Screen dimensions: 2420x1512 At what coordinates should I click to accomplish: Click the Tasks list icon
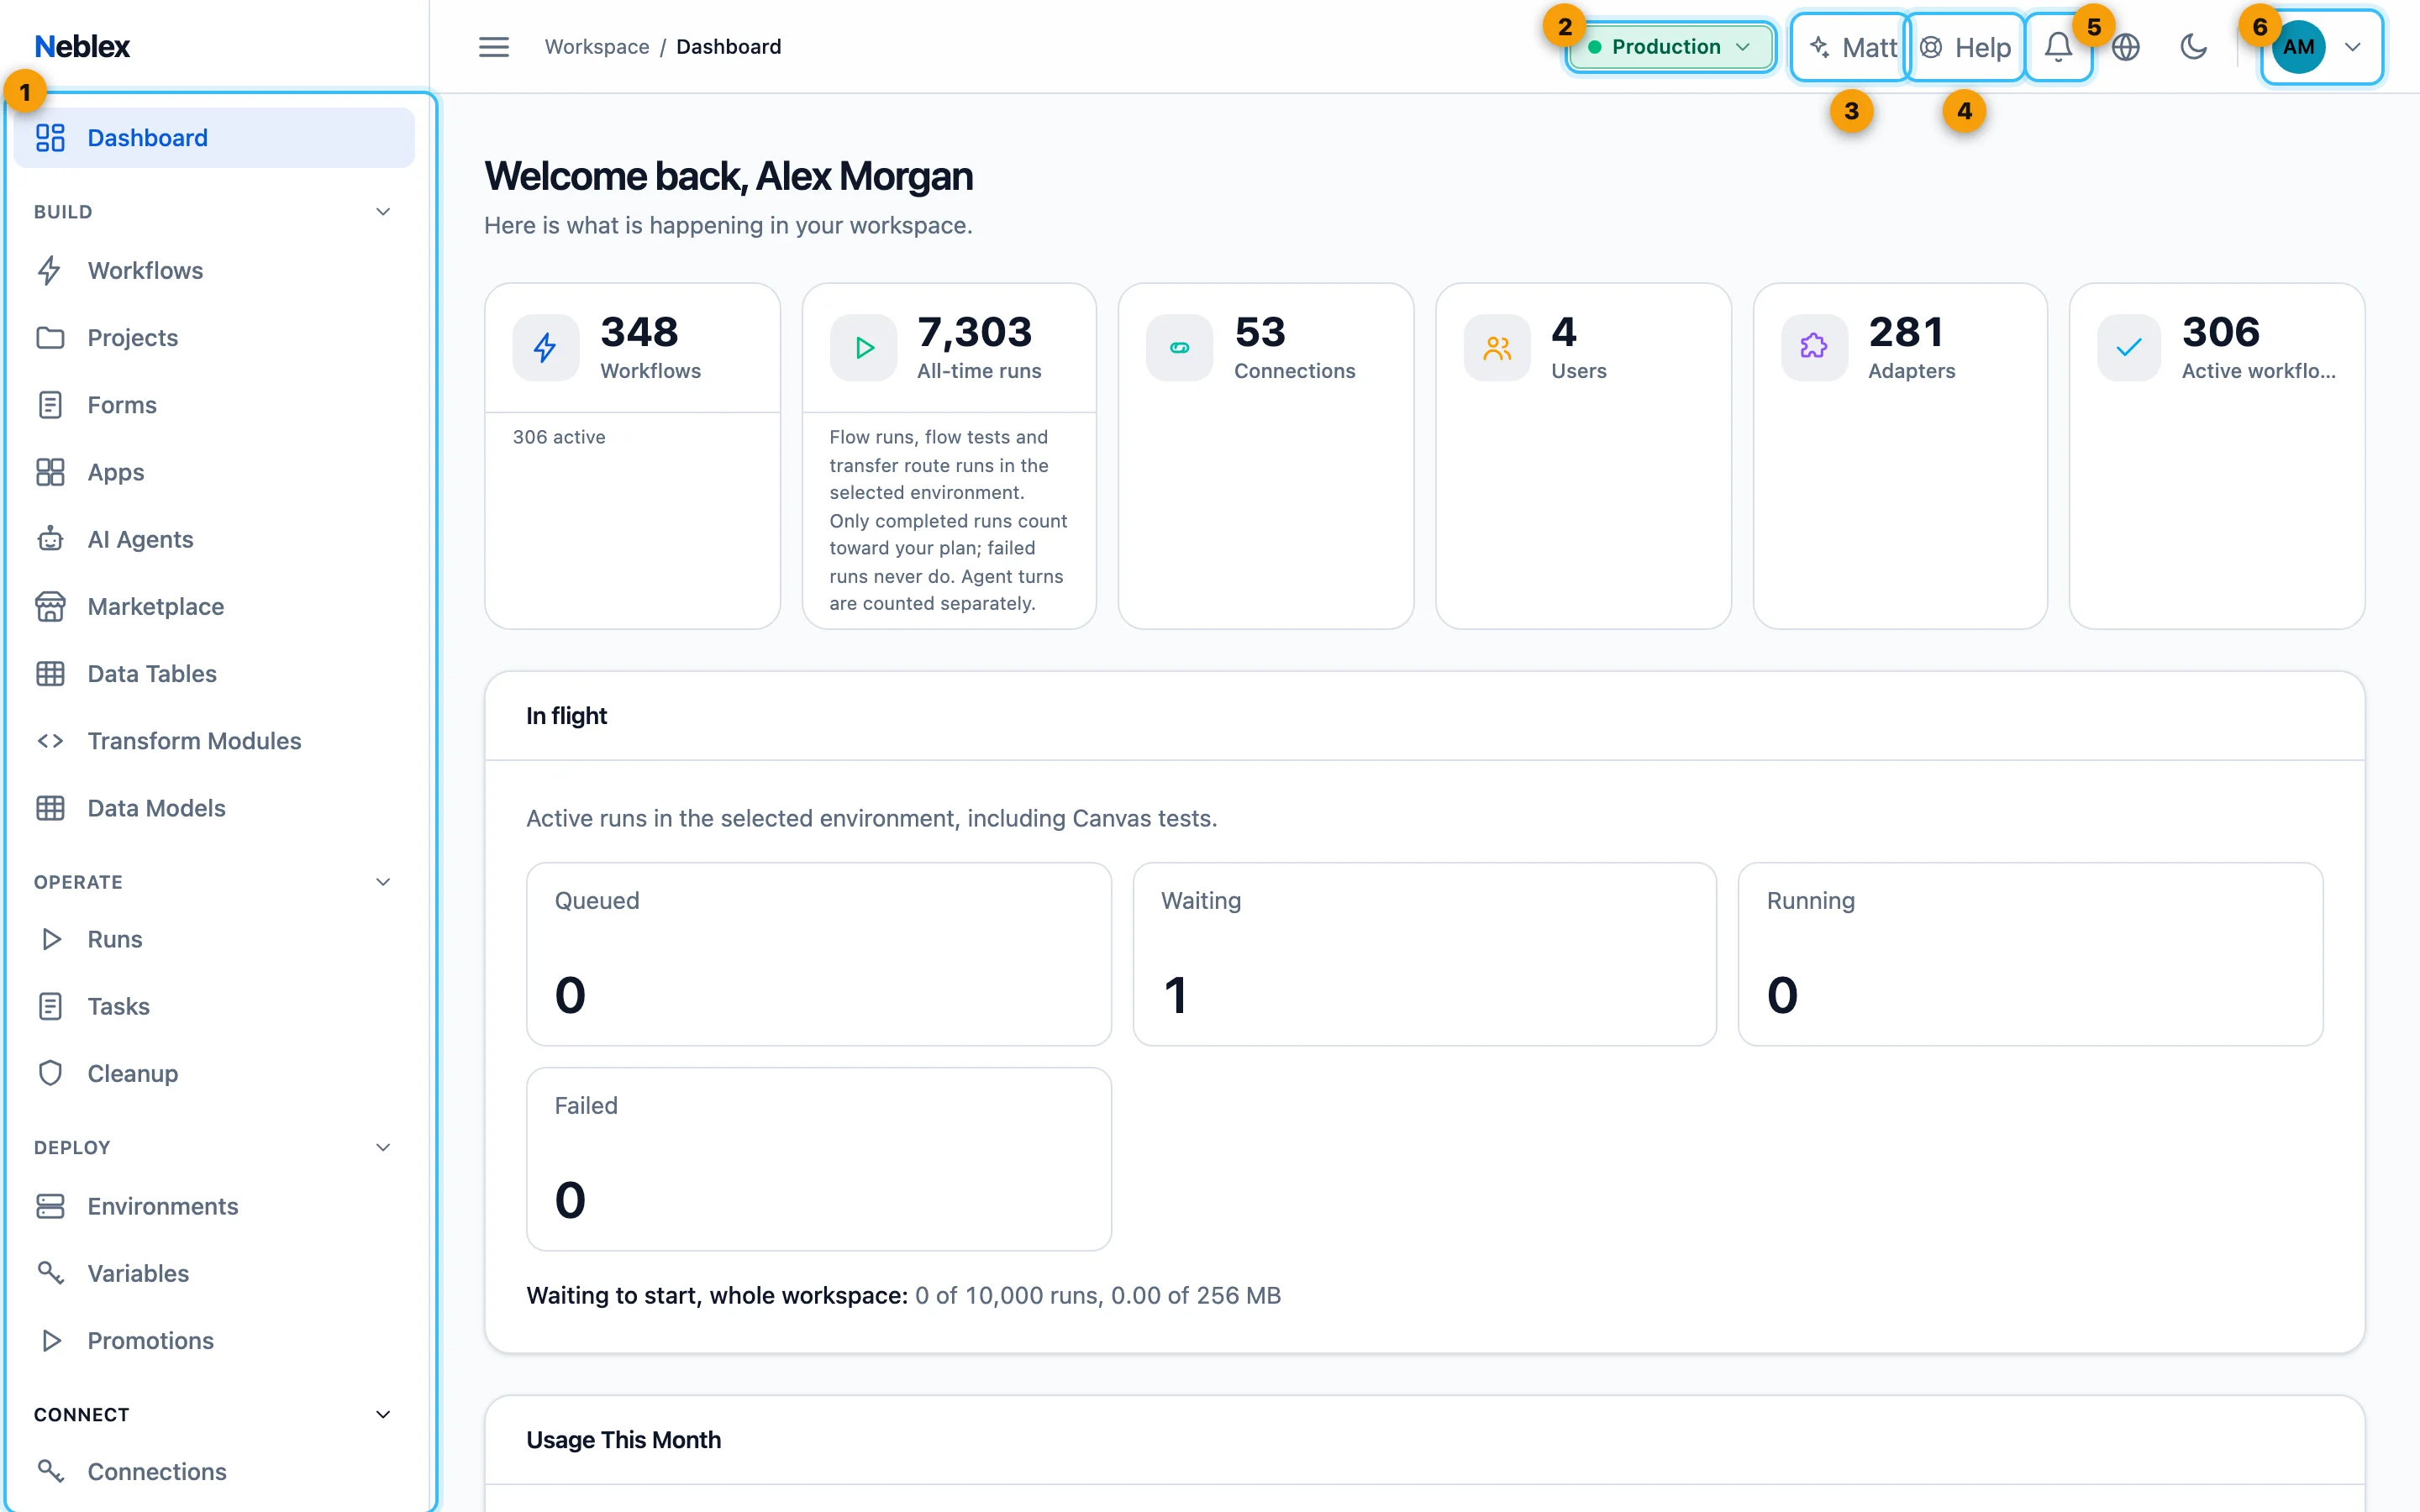pos(50,1006)
